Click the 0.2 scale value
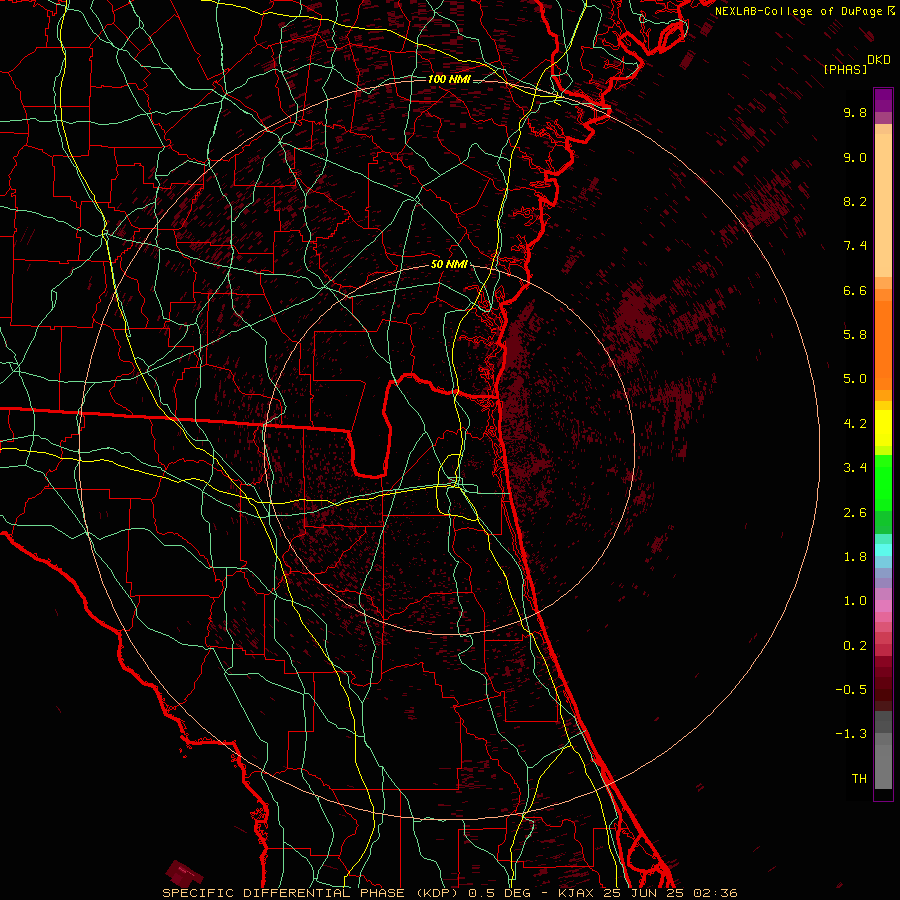The image size is (900, 900). tap(855, 646)
